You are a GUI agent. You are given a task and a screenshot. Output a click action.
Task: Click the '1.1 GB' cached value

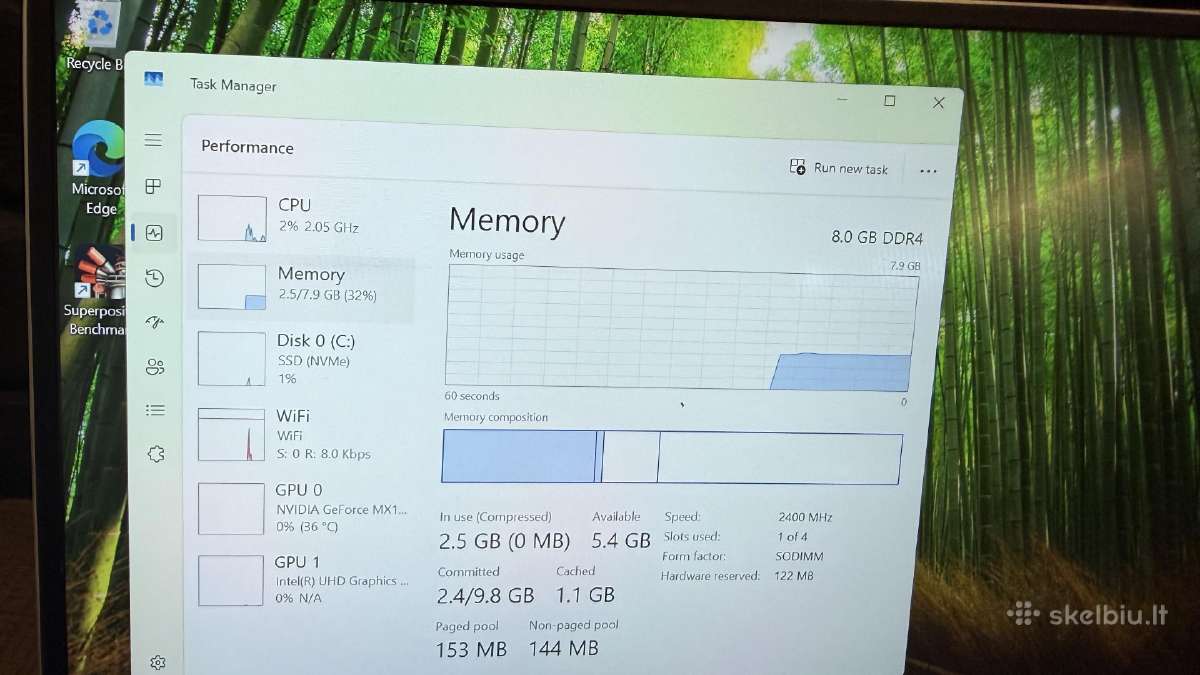point(585,595)
